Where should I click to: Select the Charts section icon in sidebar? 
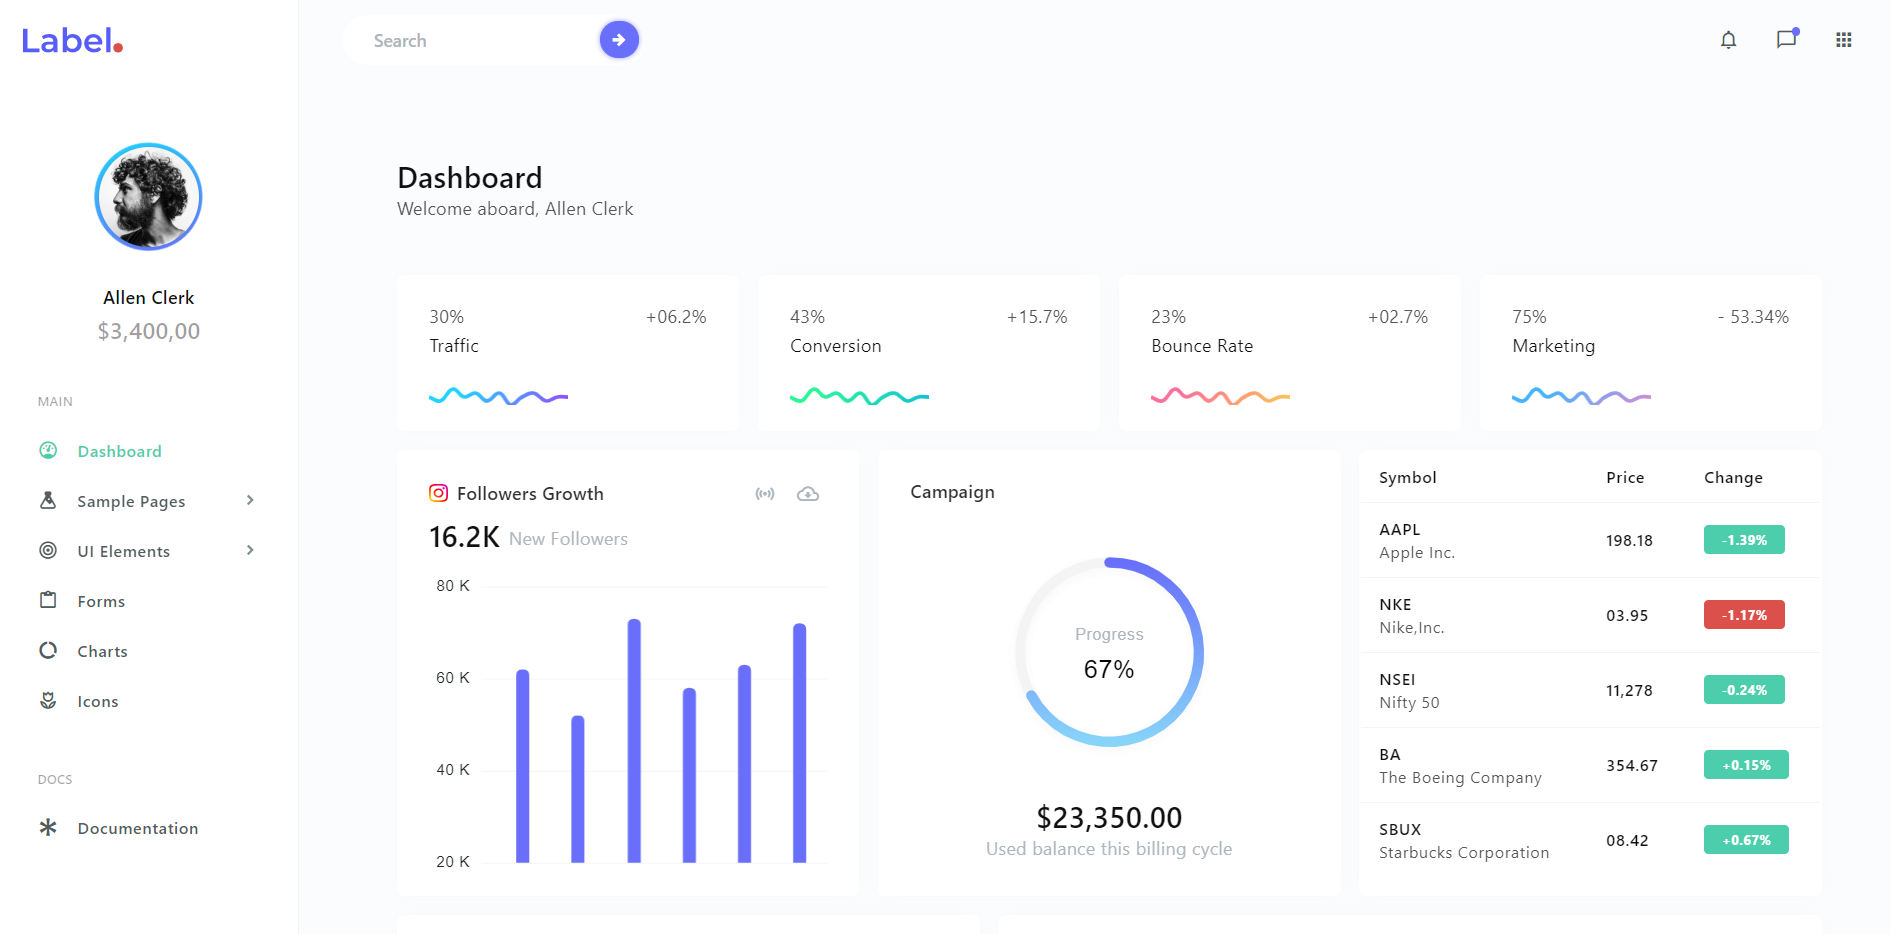pos(48,650)
